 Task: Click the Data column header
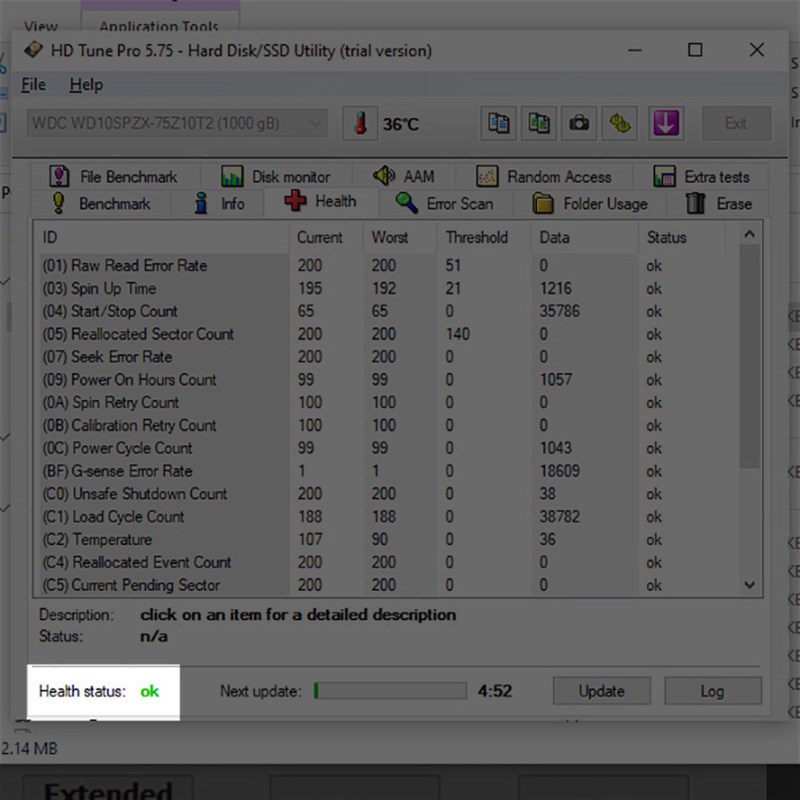(584, 237)
